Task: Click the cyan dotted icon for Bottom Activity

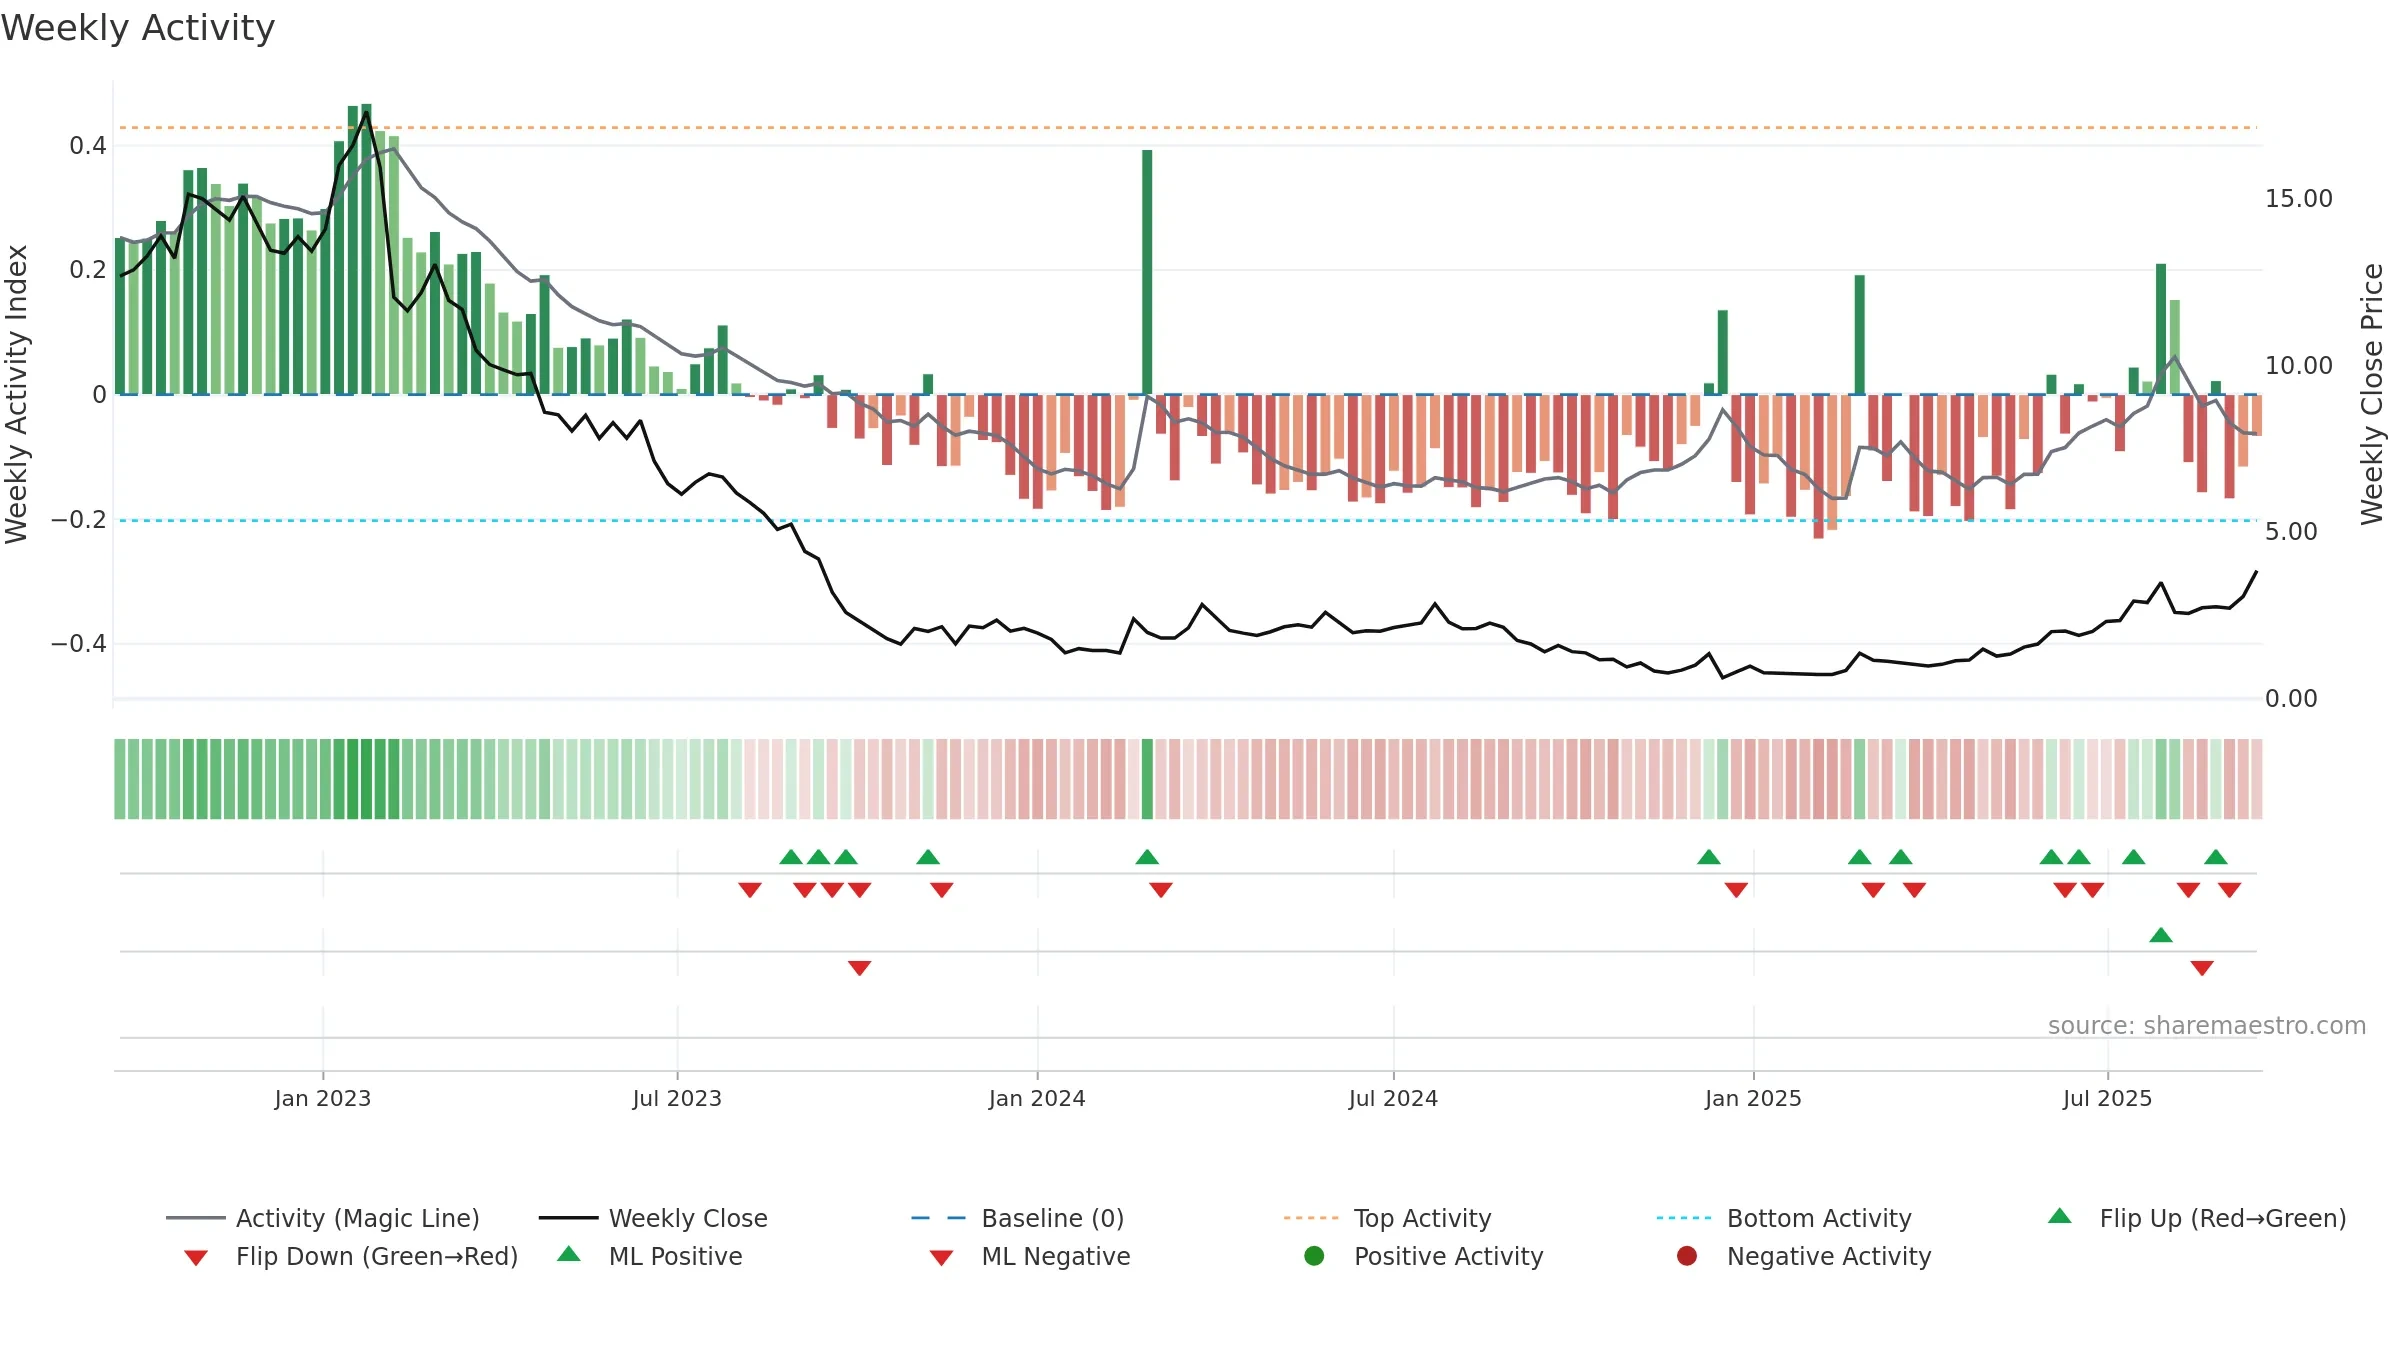Action: 1684,1218
